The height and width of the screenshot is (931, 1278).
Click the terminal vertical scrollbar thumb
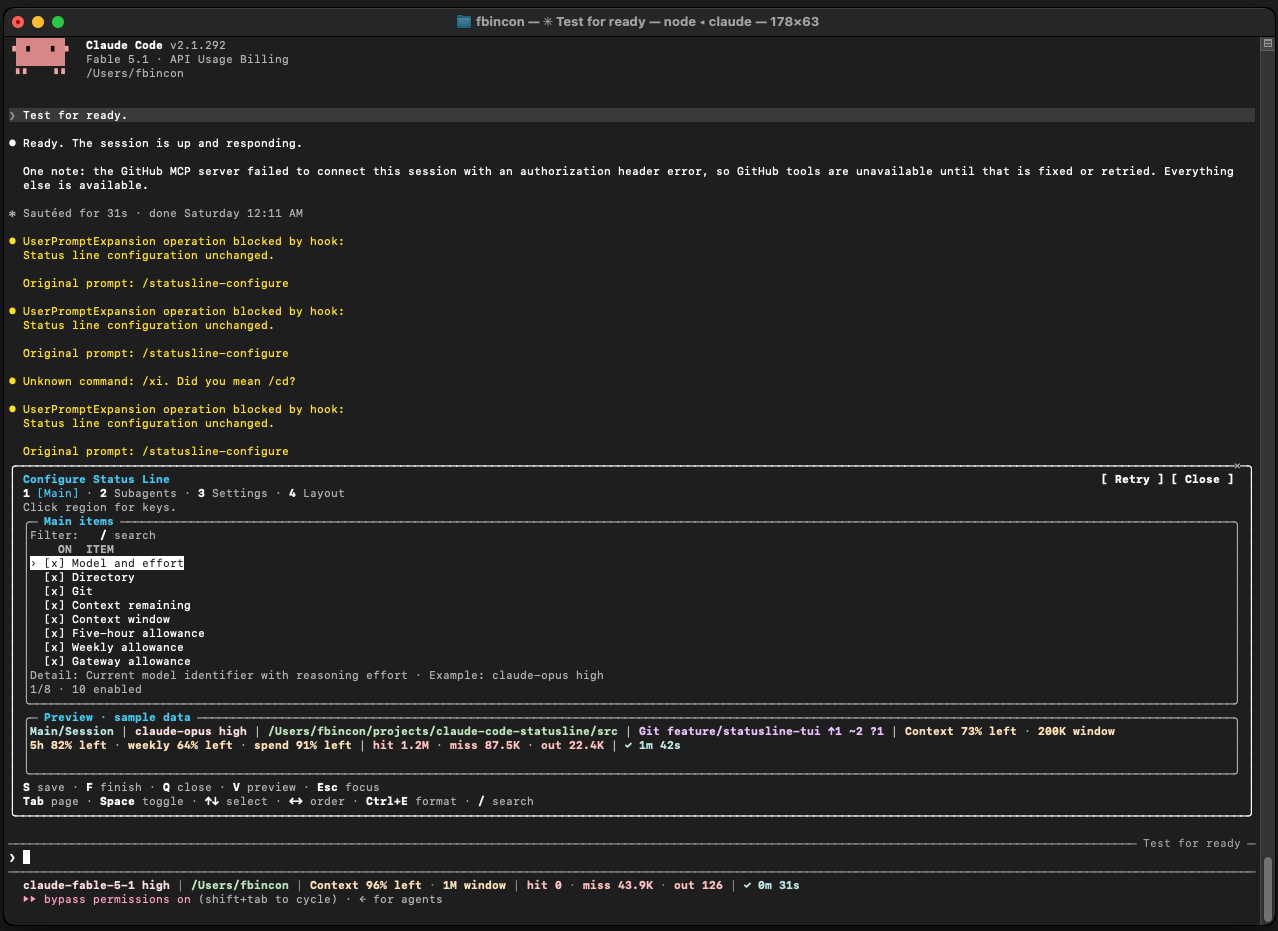coord(1269,887)
